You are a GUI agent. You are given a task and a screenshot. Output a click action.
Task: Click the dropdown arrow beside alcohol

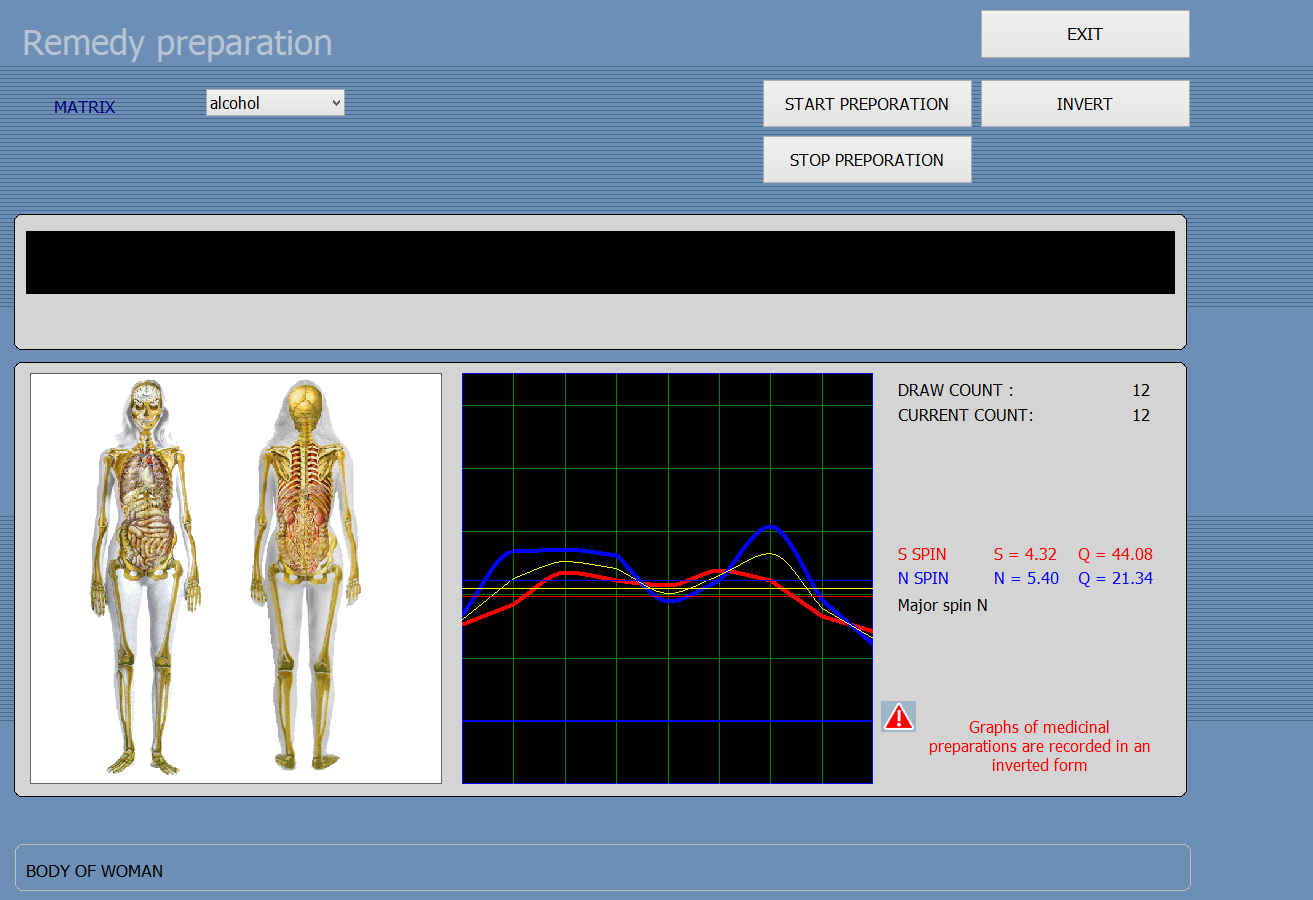click(x=335, y=102)
